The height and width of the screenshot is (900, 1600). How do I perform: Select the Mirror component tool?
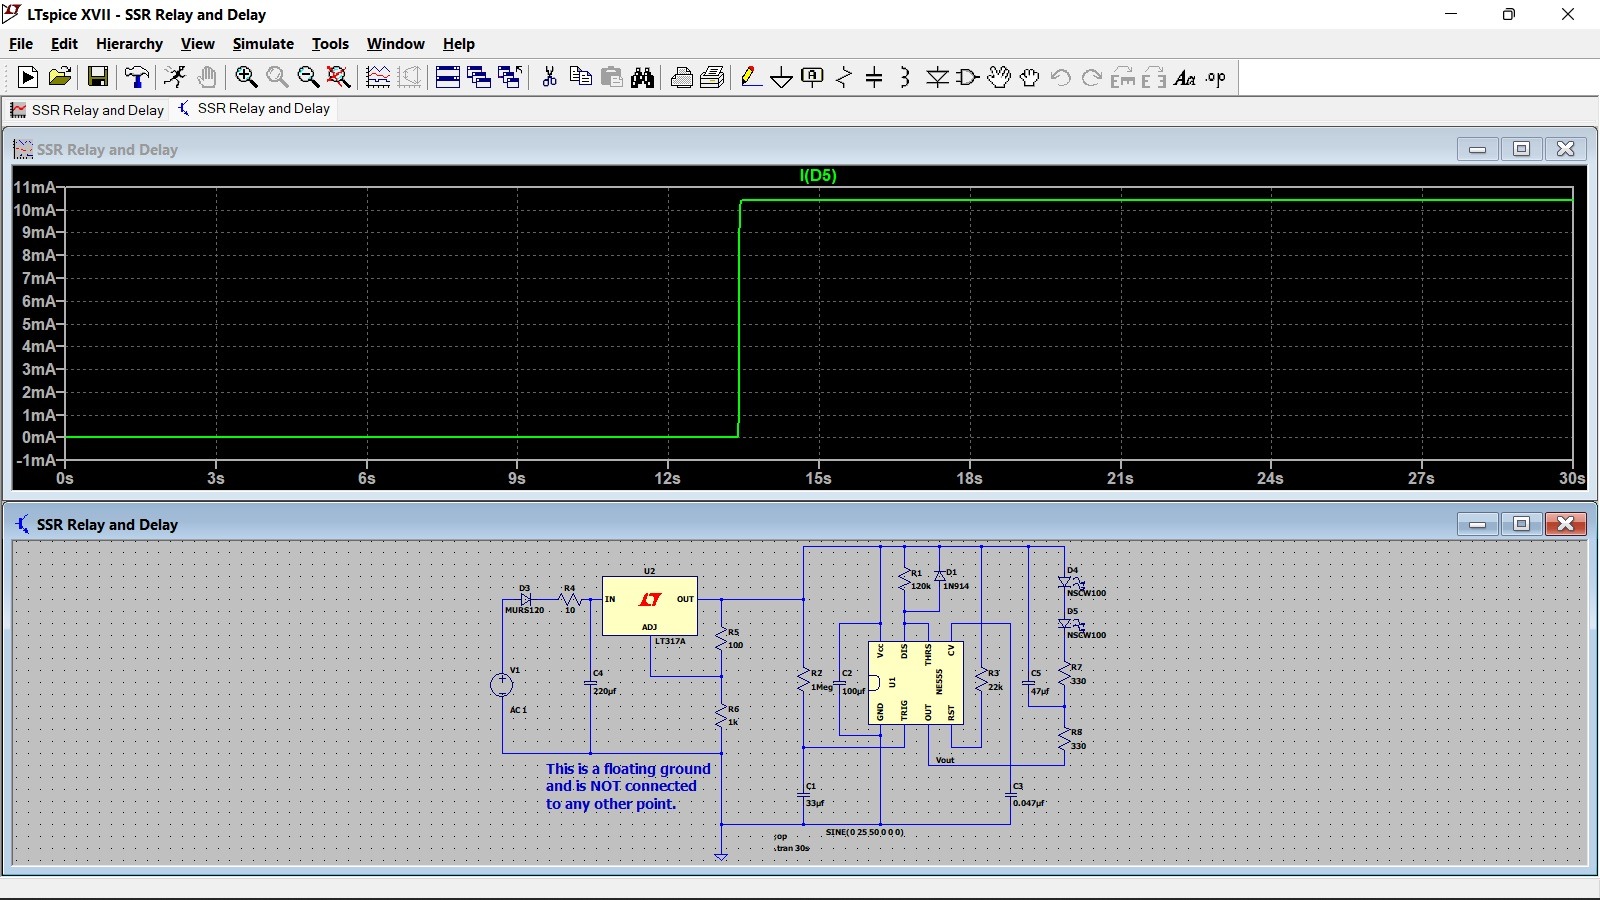[x=1154, y=77]
